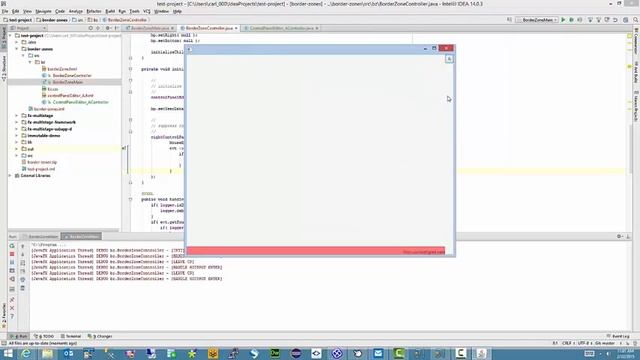The image size is (640, 360).
Task: Expand External Libraries node
Action: pos(11,176)
